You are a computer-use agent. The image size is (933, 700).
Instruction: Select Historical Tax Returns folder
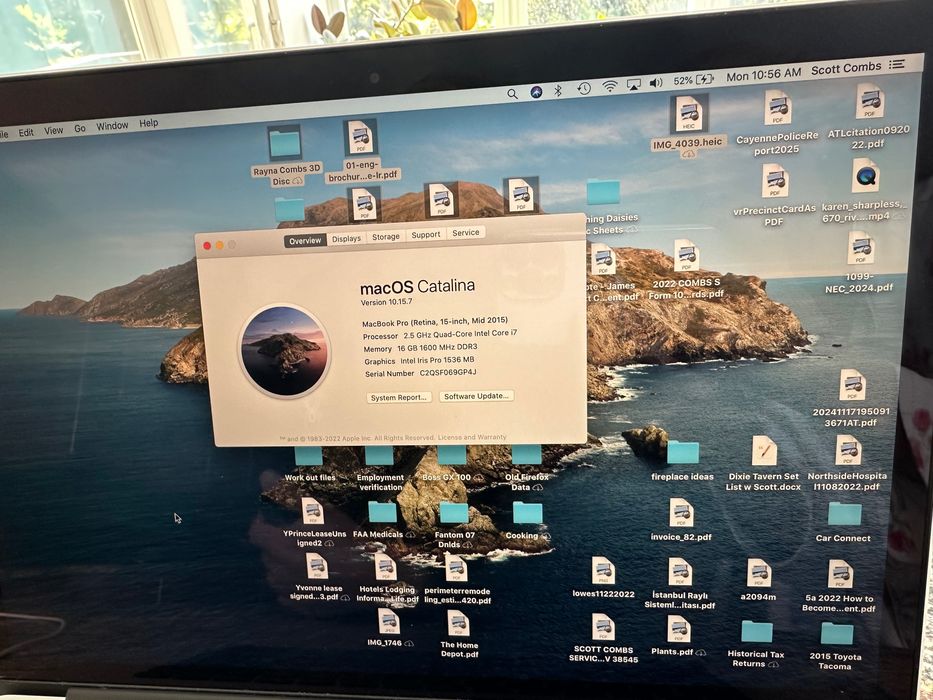(x=756, y=632)
